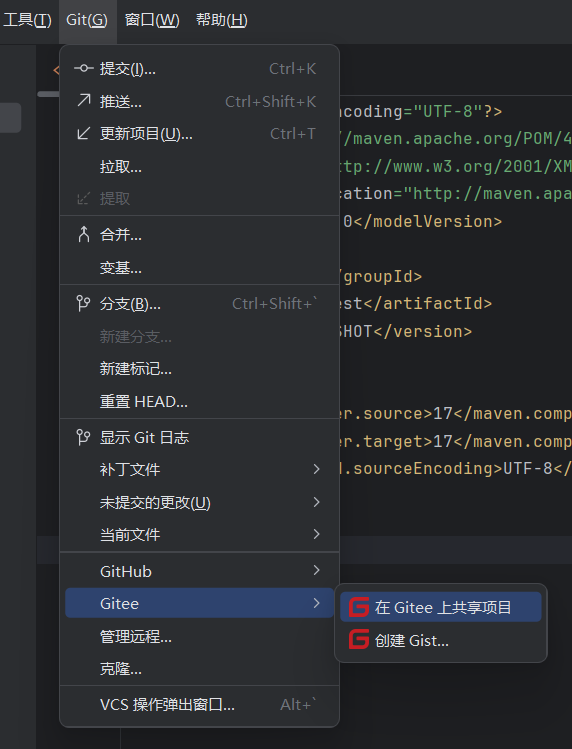Viewport: 572px width, 749px height.
Task: Open the 未提交的更改(U) menu entry
Action: coord(199,503)
